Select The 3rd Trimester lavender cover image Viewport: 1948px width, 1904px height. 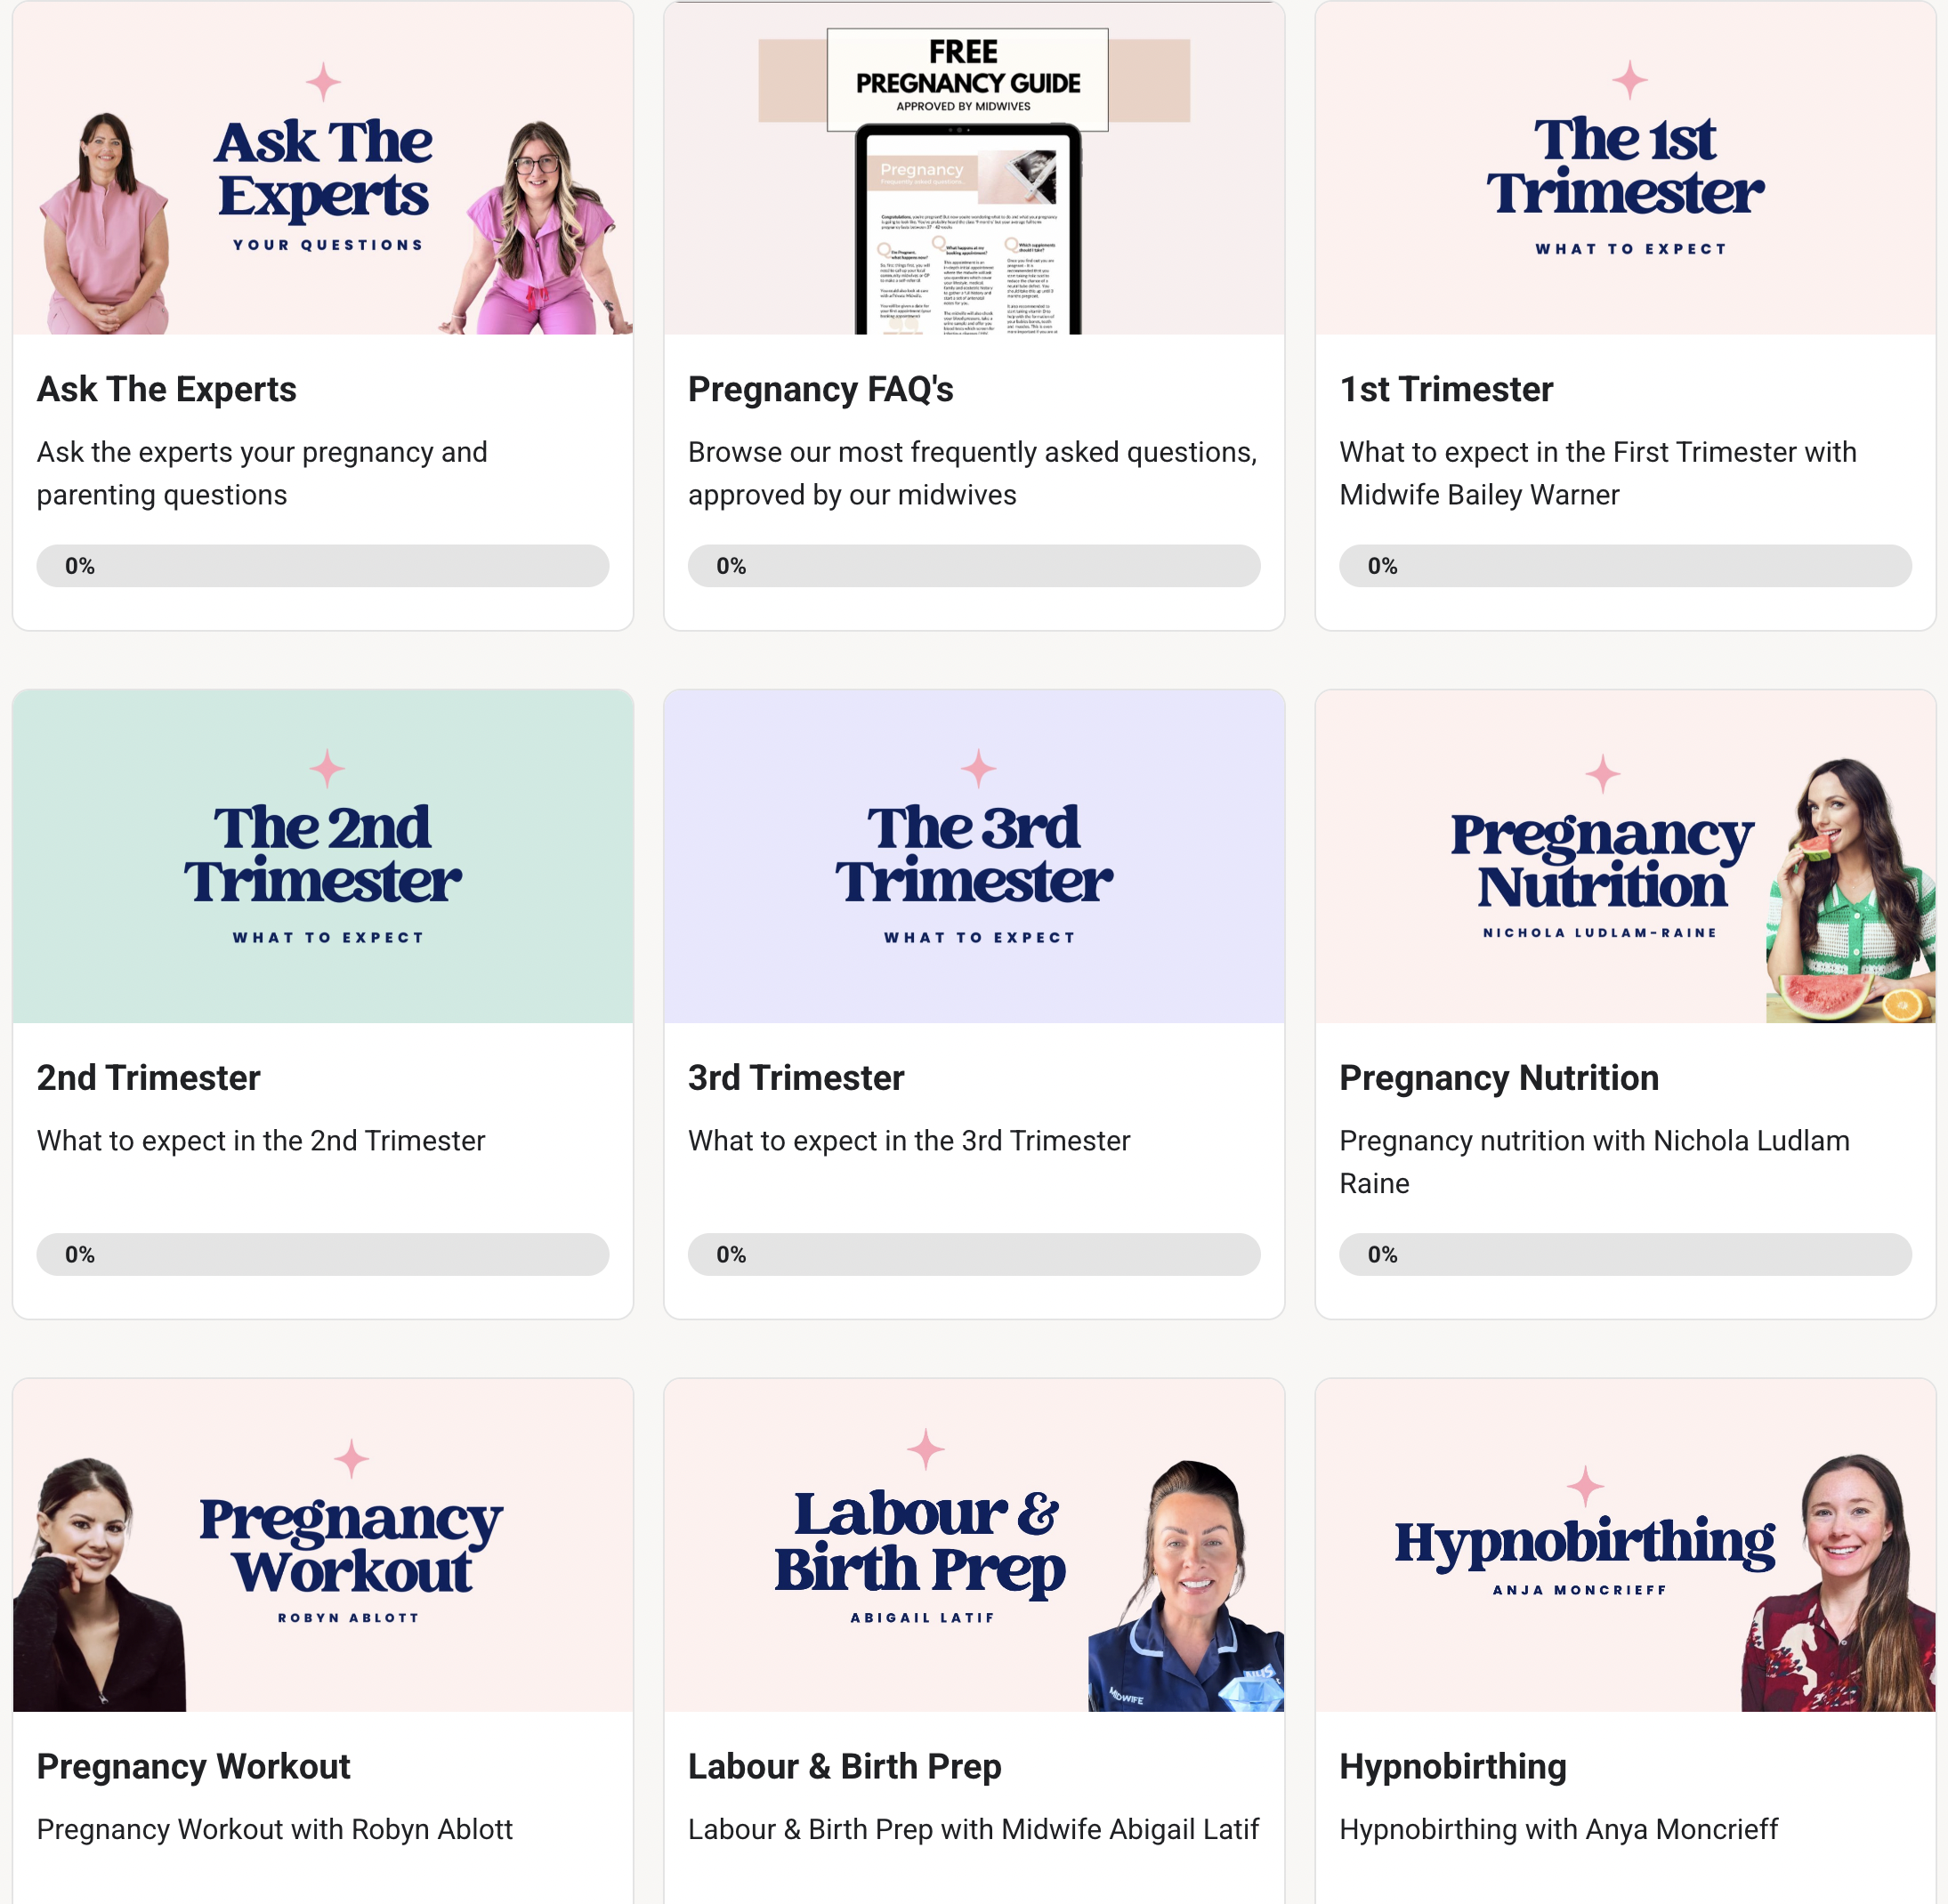974,856
